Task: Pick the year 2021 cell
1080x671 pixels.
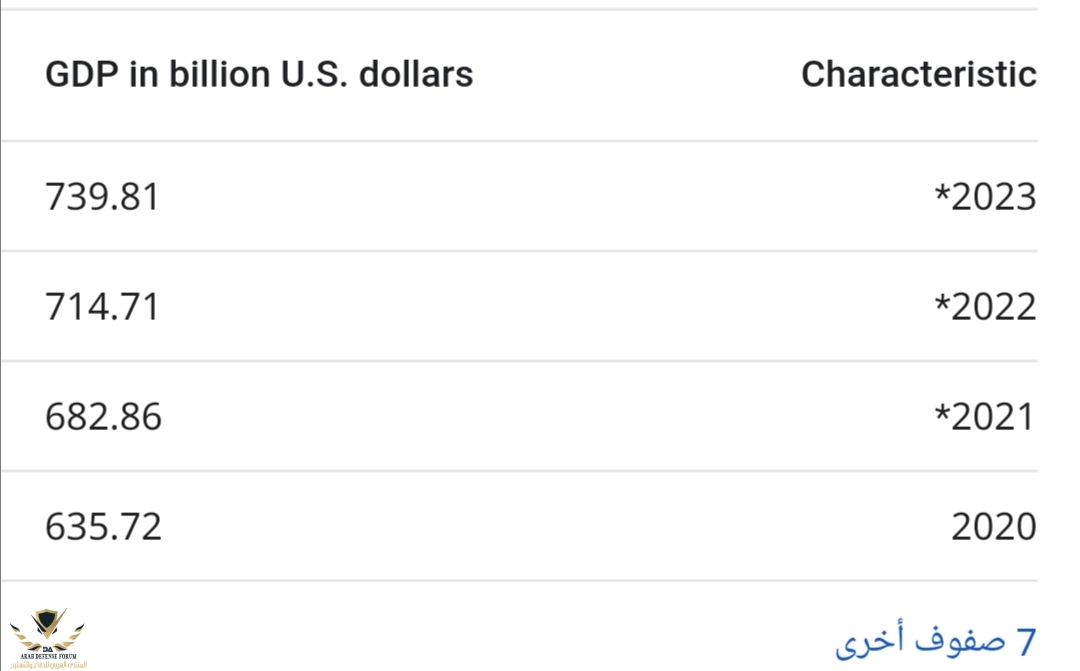Action: point(993,417)
